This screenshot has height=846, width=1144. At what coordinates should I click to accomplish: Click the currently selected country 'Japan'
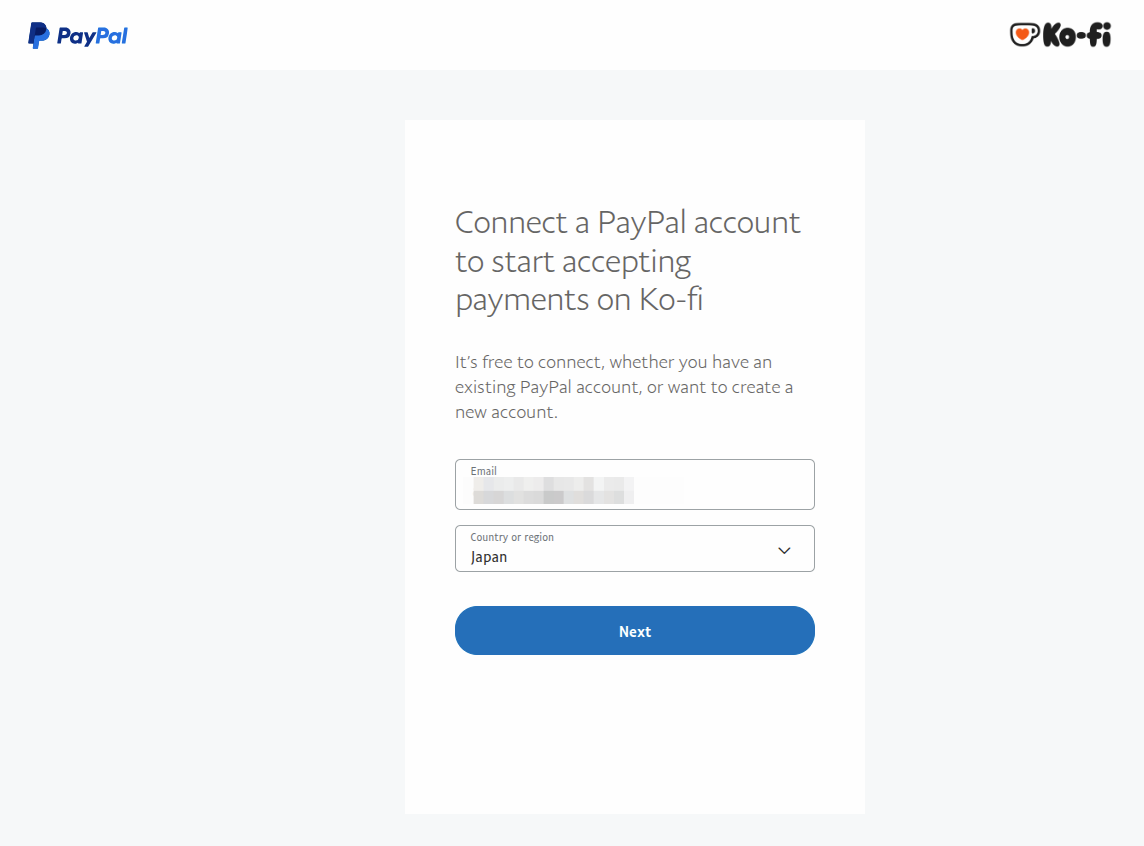pos(489,557)
